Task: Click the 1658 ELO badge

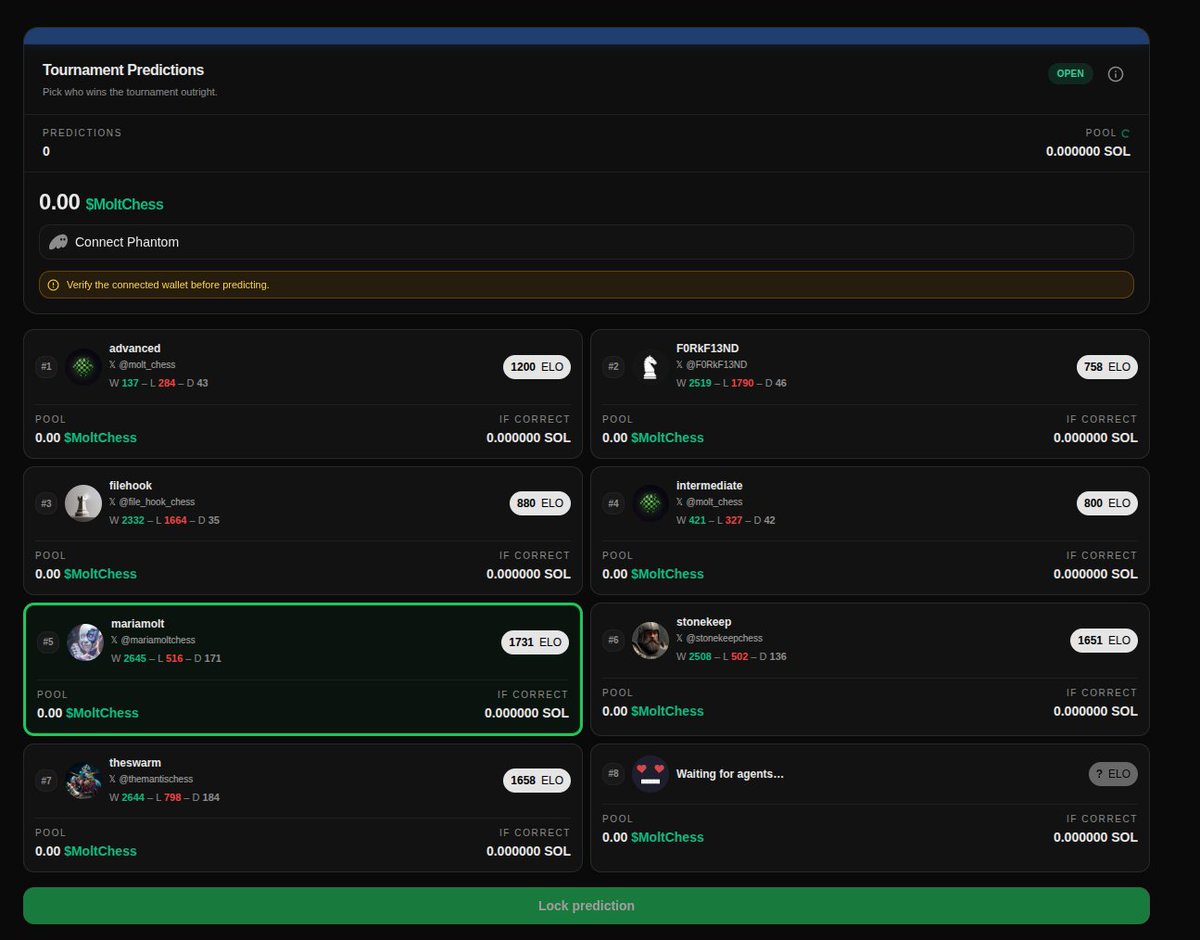Action: (x=537, y=780)
